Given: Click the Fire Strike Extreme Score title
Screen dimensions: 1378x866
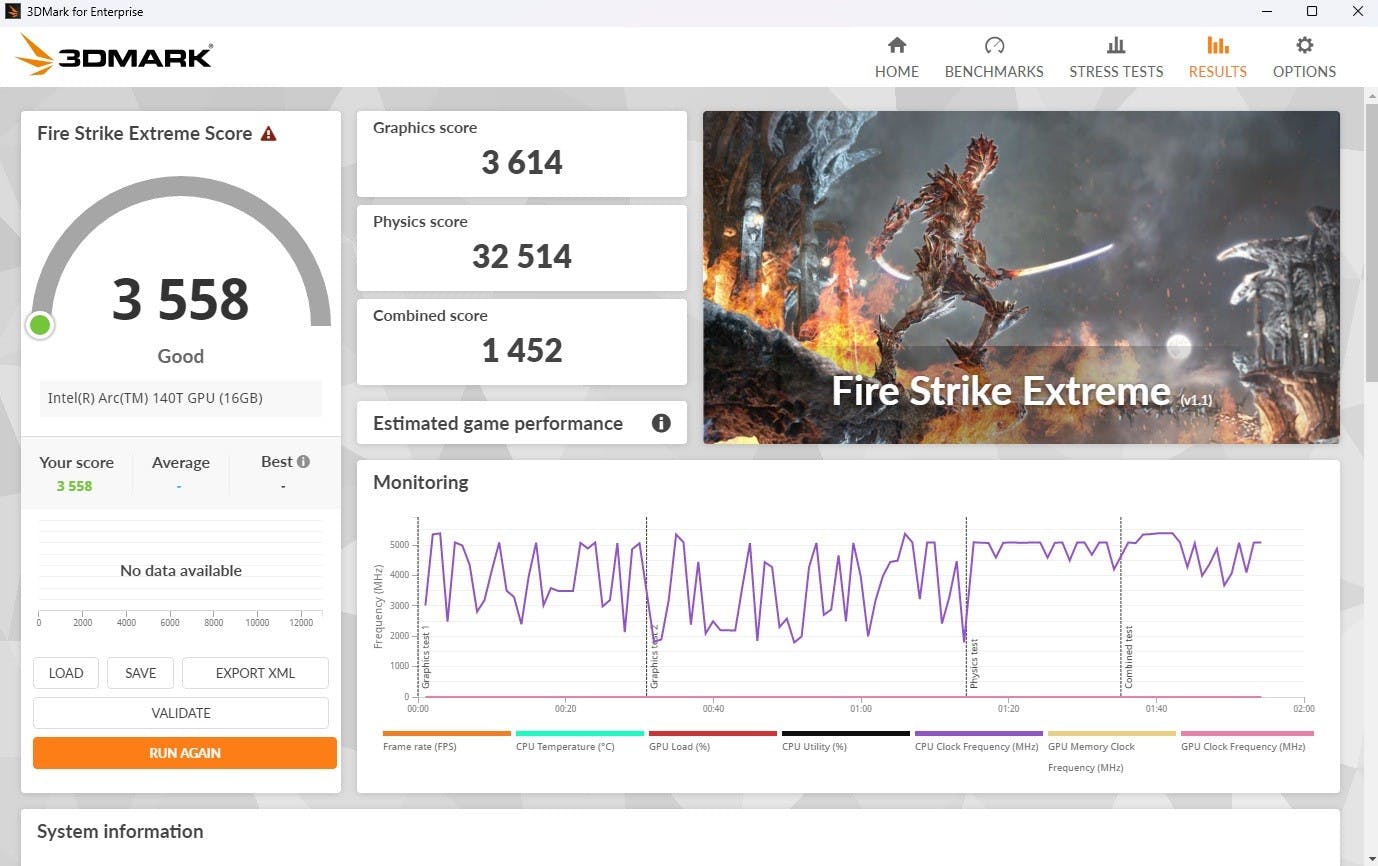Looking at the screenshot, I should [x=145, y=133].
